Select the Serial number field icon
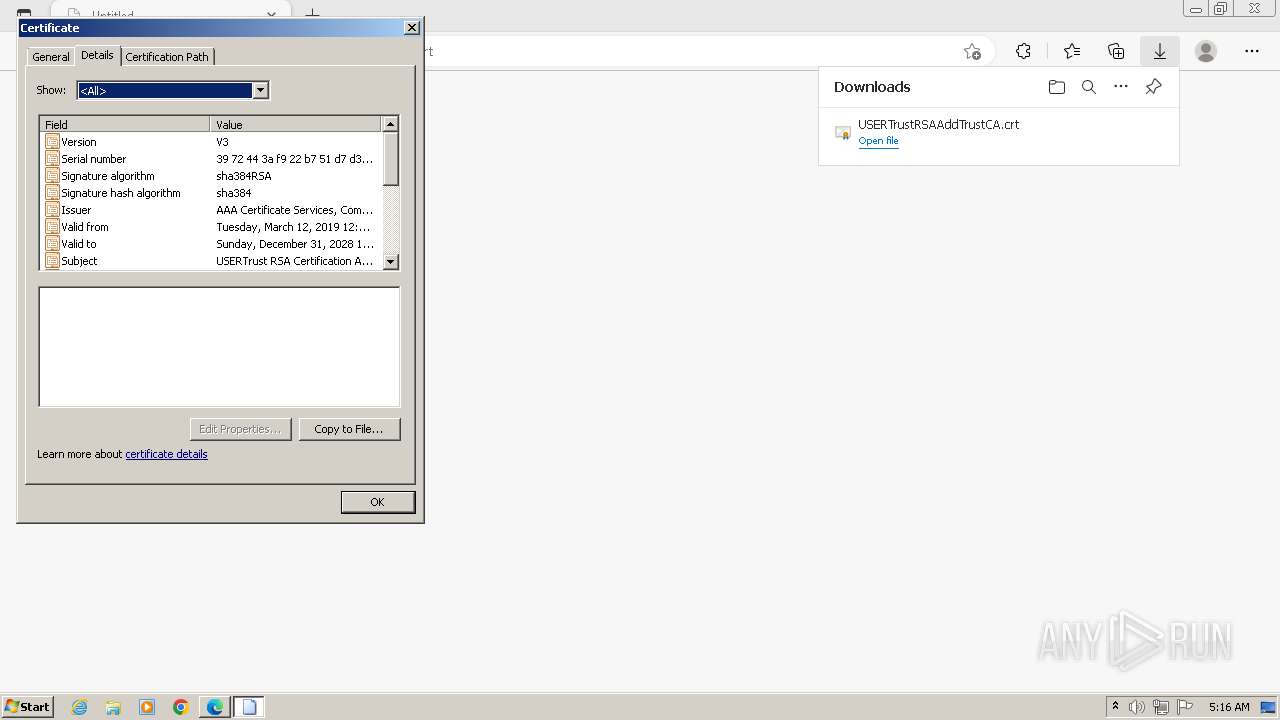The image size is (1280, 720). pyautogui.click(x=52, y=159)
